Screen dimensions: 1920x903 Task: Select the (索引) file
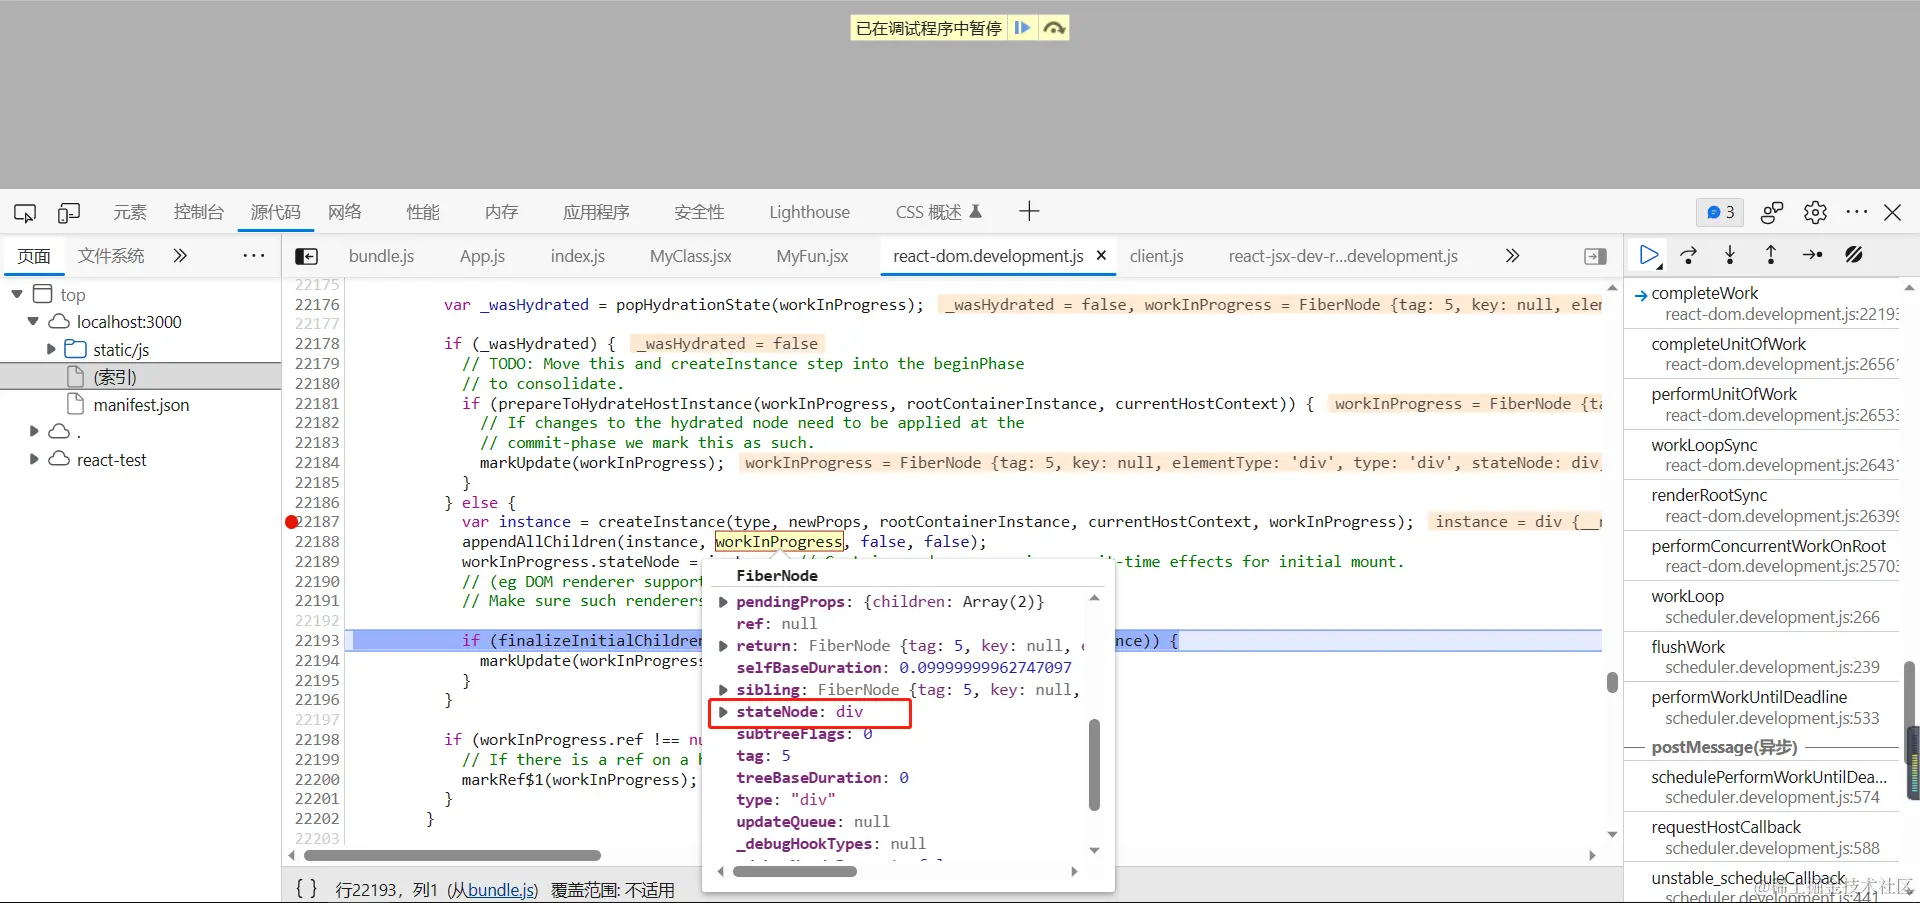115,377
